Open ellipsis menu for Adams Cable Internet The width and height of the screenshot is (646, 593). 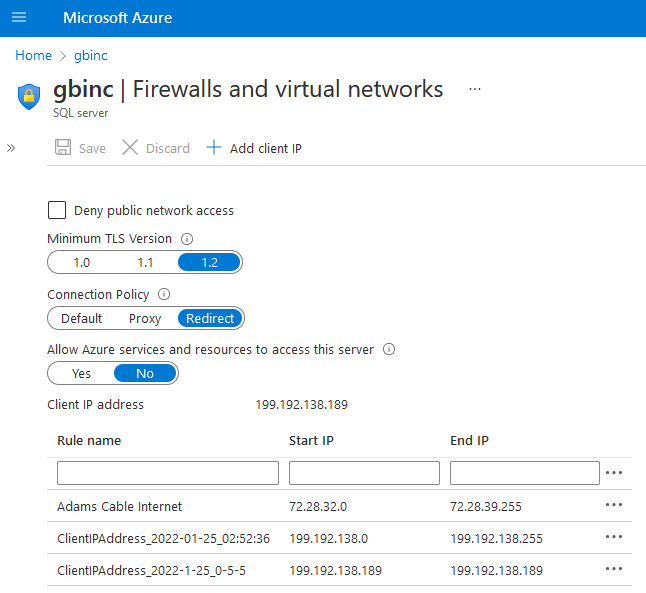coord(614,505)
